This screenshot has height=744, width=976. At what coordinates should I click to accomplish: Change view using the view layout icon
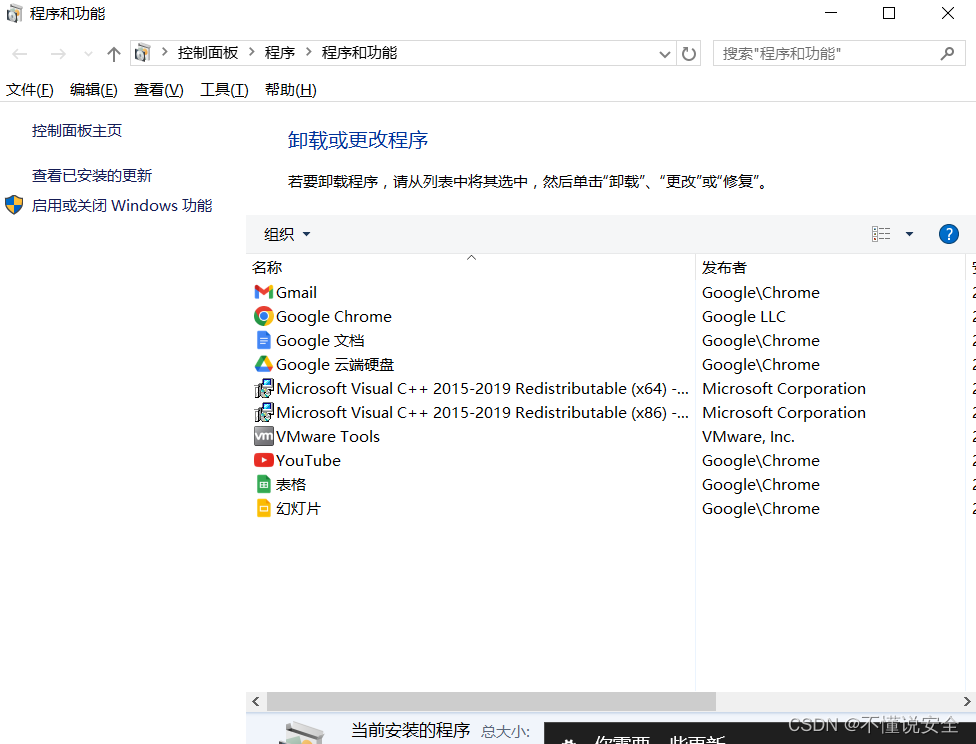(x=881, y=234)
